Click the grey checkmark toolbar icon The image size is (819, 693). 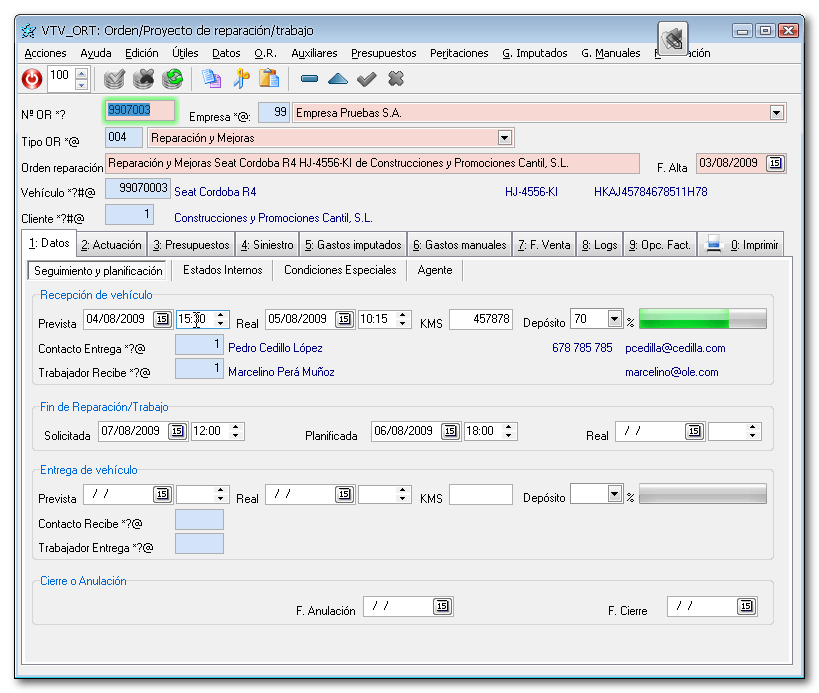coord(367,79)
